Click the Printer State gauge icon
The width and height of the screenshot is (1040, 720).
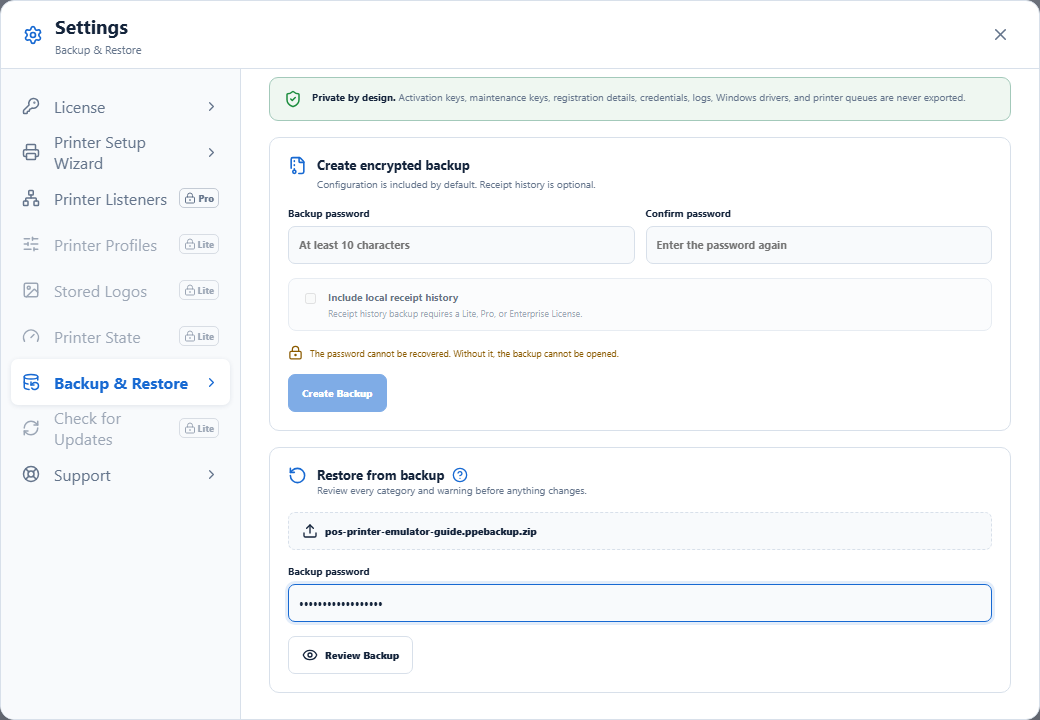(x=31, y=337)
